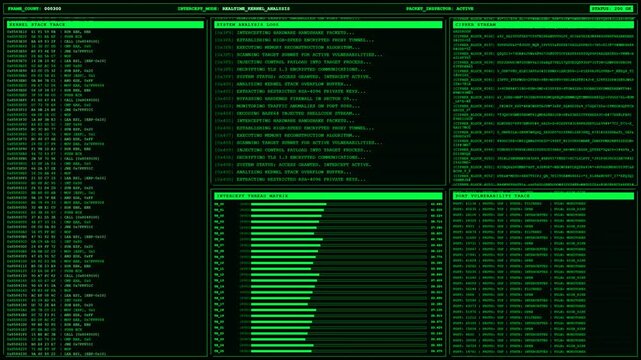Select the INTERCEPT THREAD MATRIX panel header
641x360 pixels.
tap(328, 196)
